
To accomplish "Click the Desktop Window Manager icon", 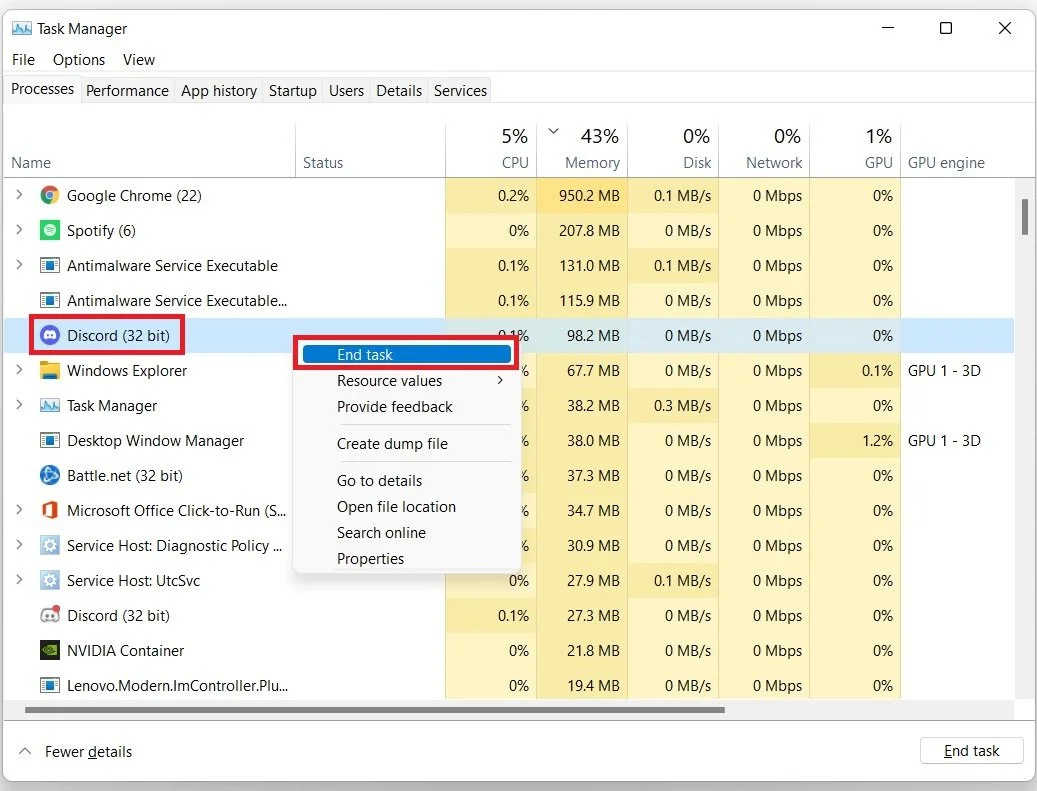I will (x=50, y=440).
